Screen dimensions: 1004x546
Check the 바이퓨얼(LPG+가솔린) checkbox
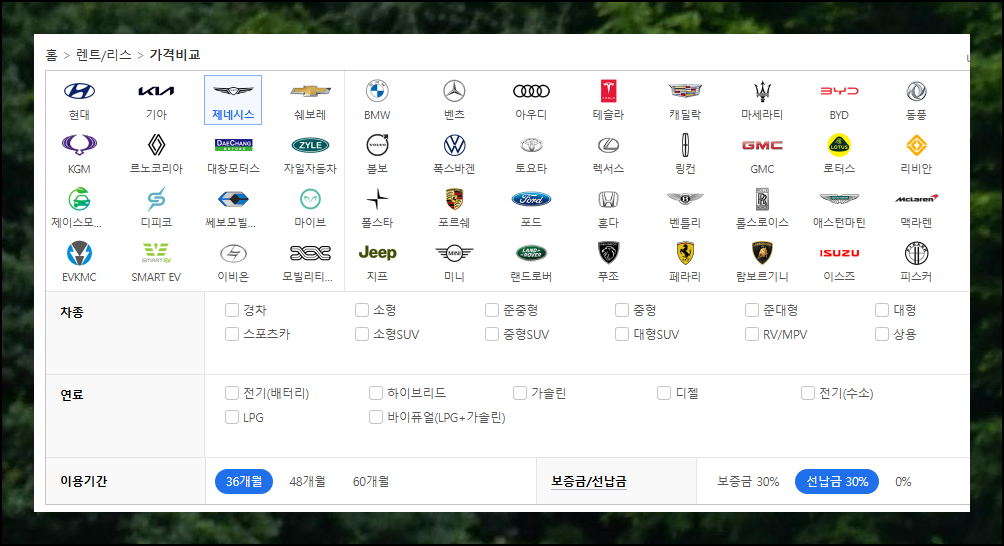tap(376, 417)
